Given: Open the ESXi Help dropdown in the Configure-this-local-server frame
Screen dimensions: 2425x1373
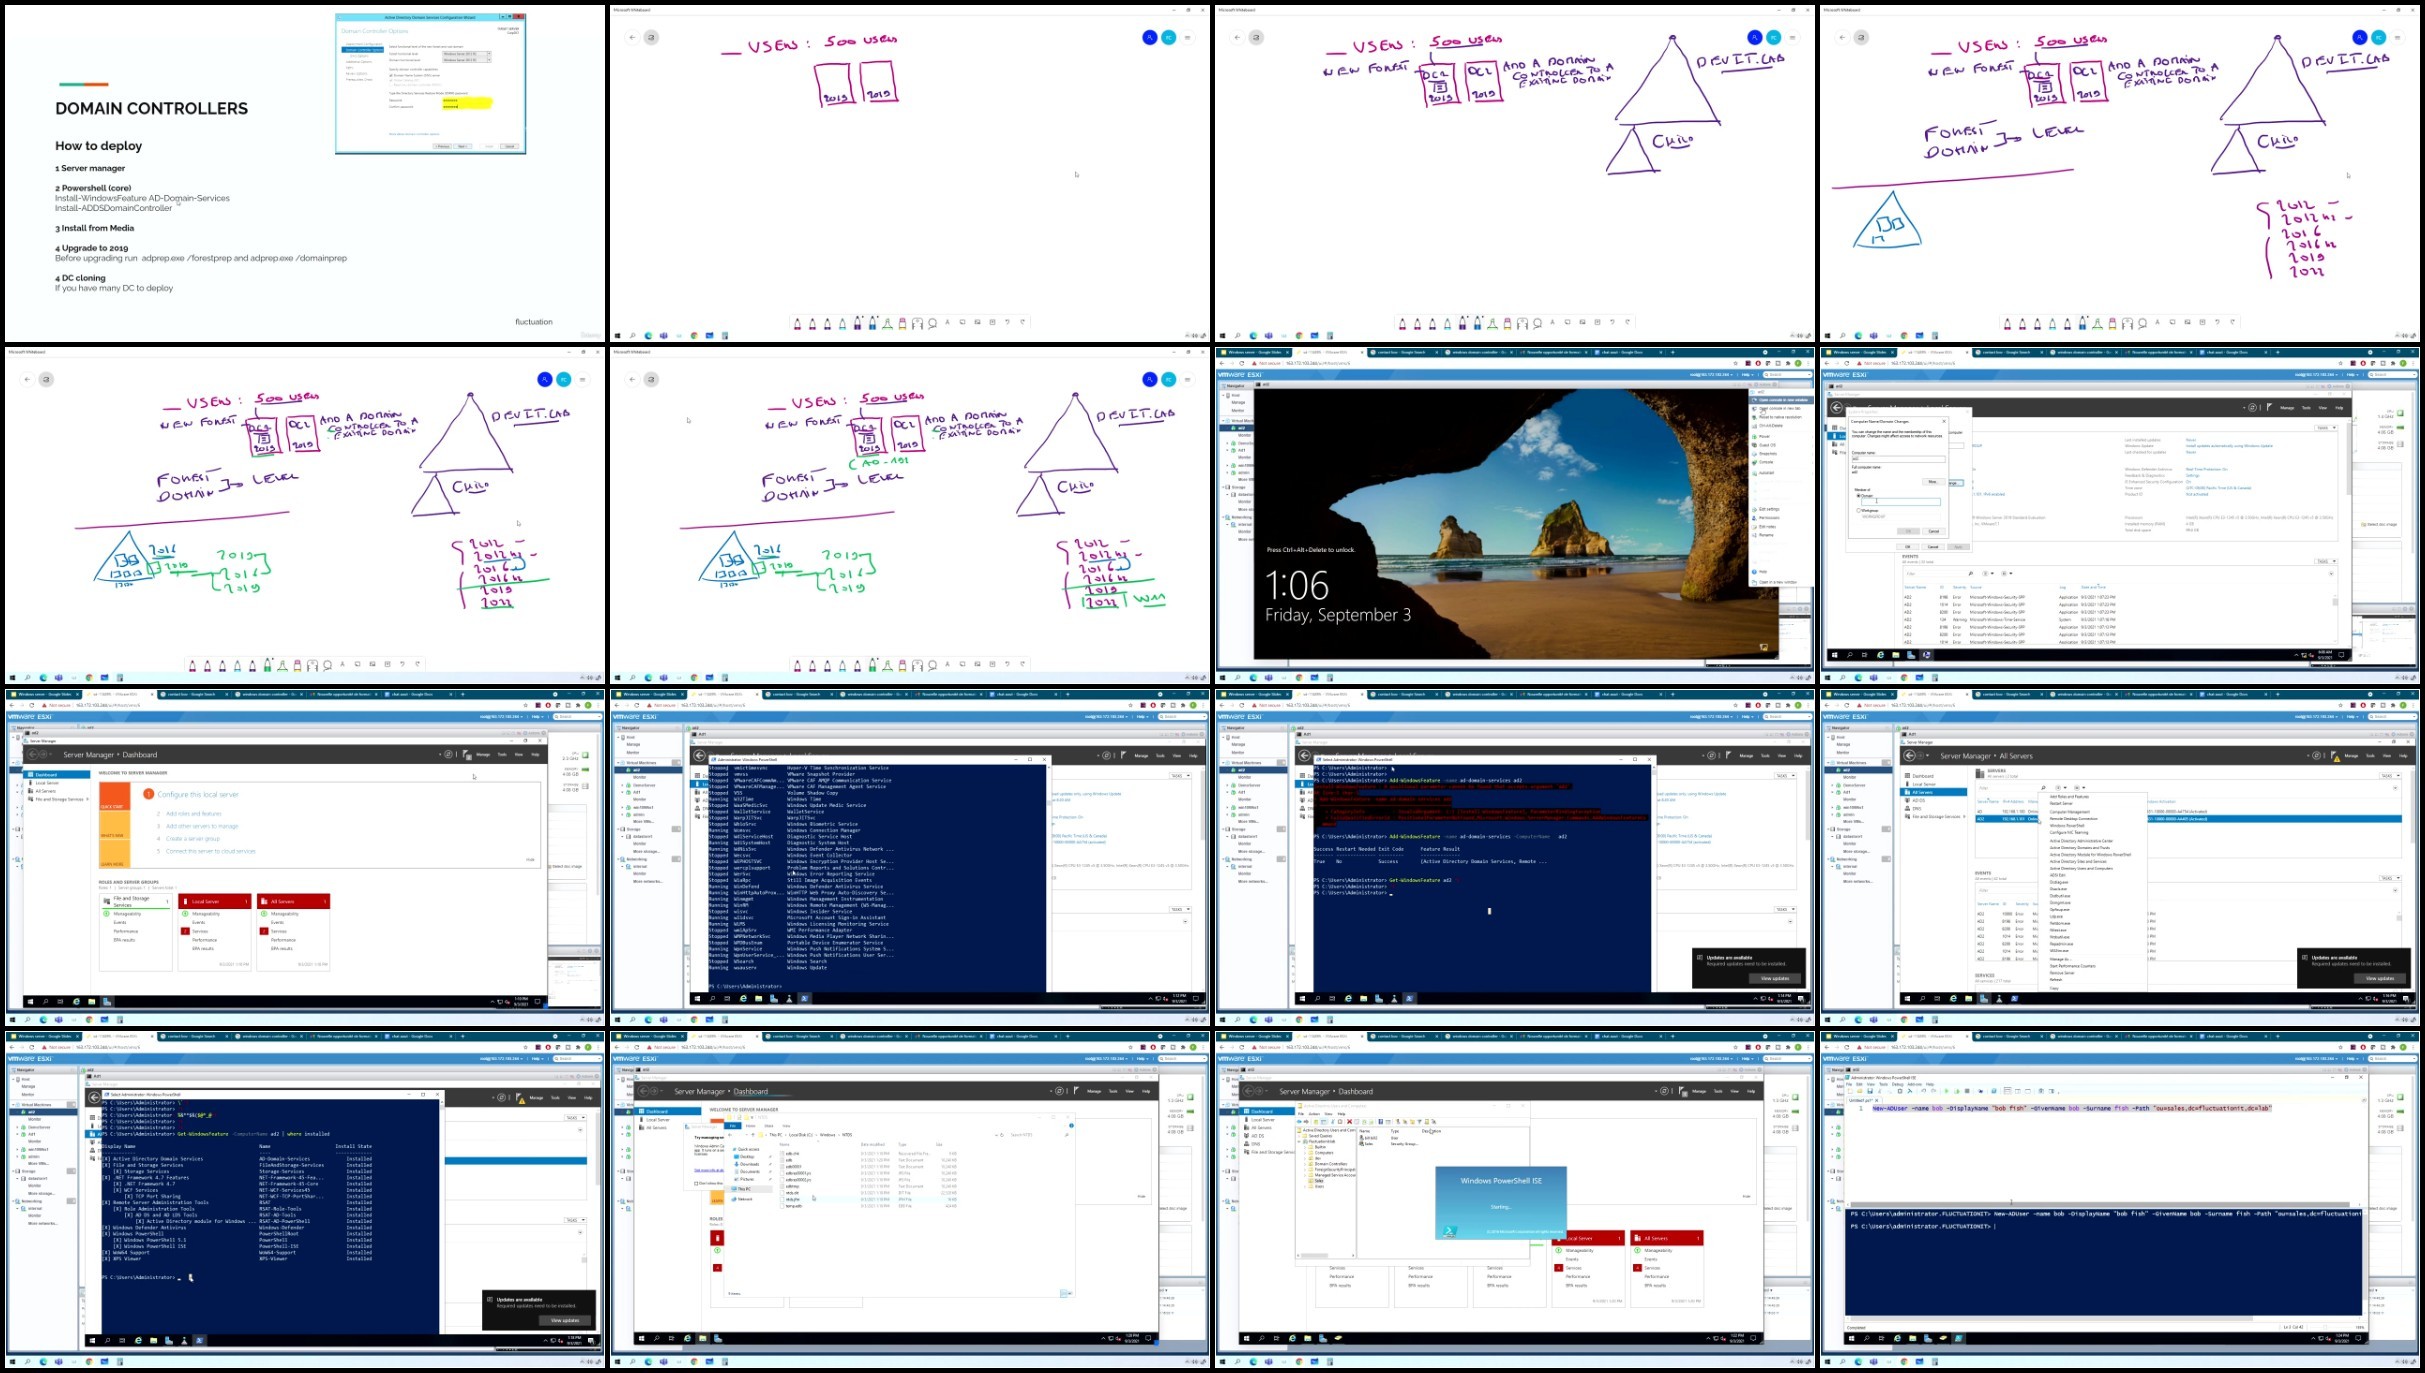Looking at the screenshot, I should pyautogui.click(x=538, y=717).
